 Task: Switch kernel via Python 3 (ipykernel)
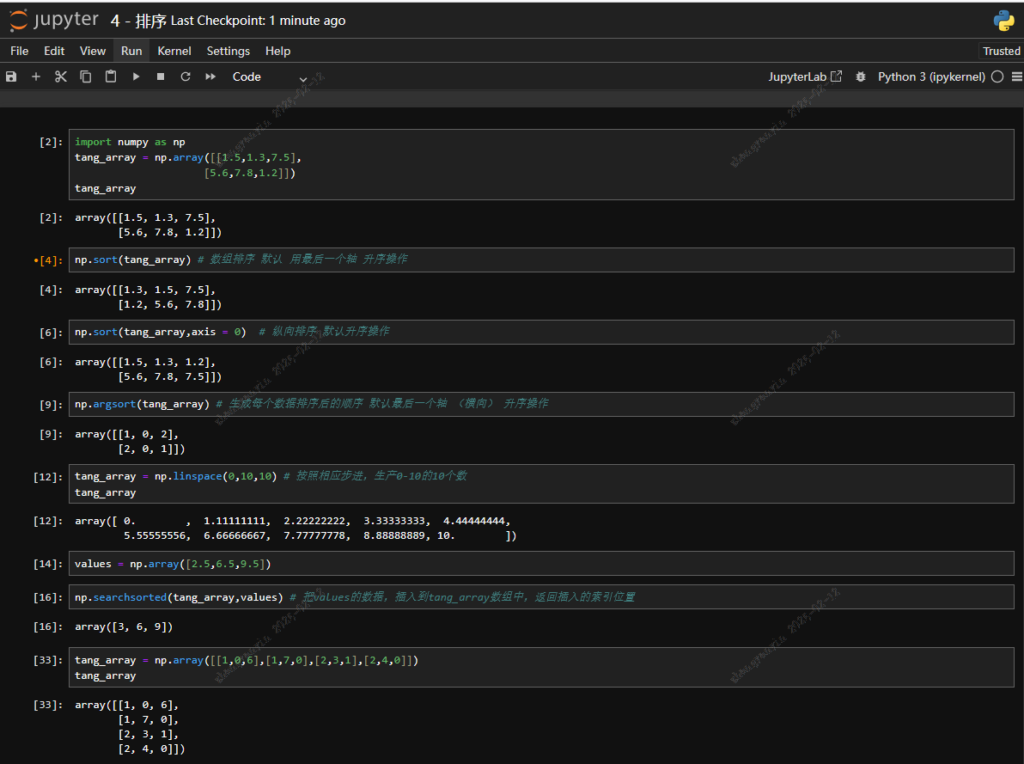[x=931, y=76]
